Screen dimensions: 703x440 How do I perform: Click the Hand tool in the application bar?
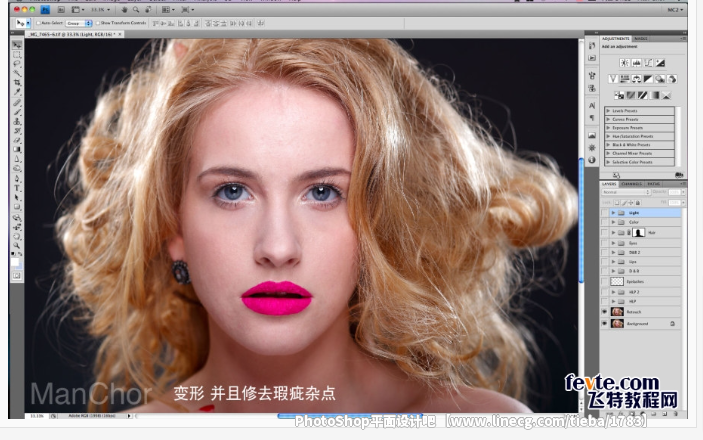click(x=124, y=9)
